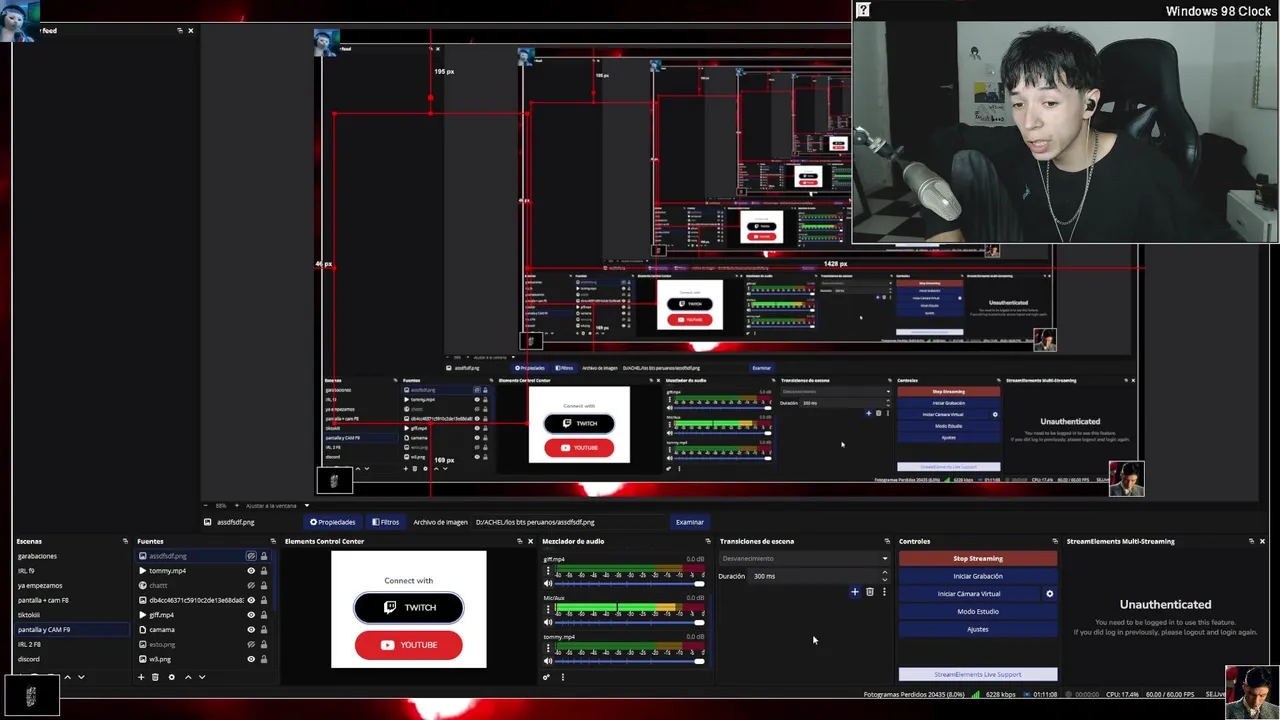This screenshot has width=1280, height=720.
Task: Hide the giff.mp4 source
Action: coord(251,615)
